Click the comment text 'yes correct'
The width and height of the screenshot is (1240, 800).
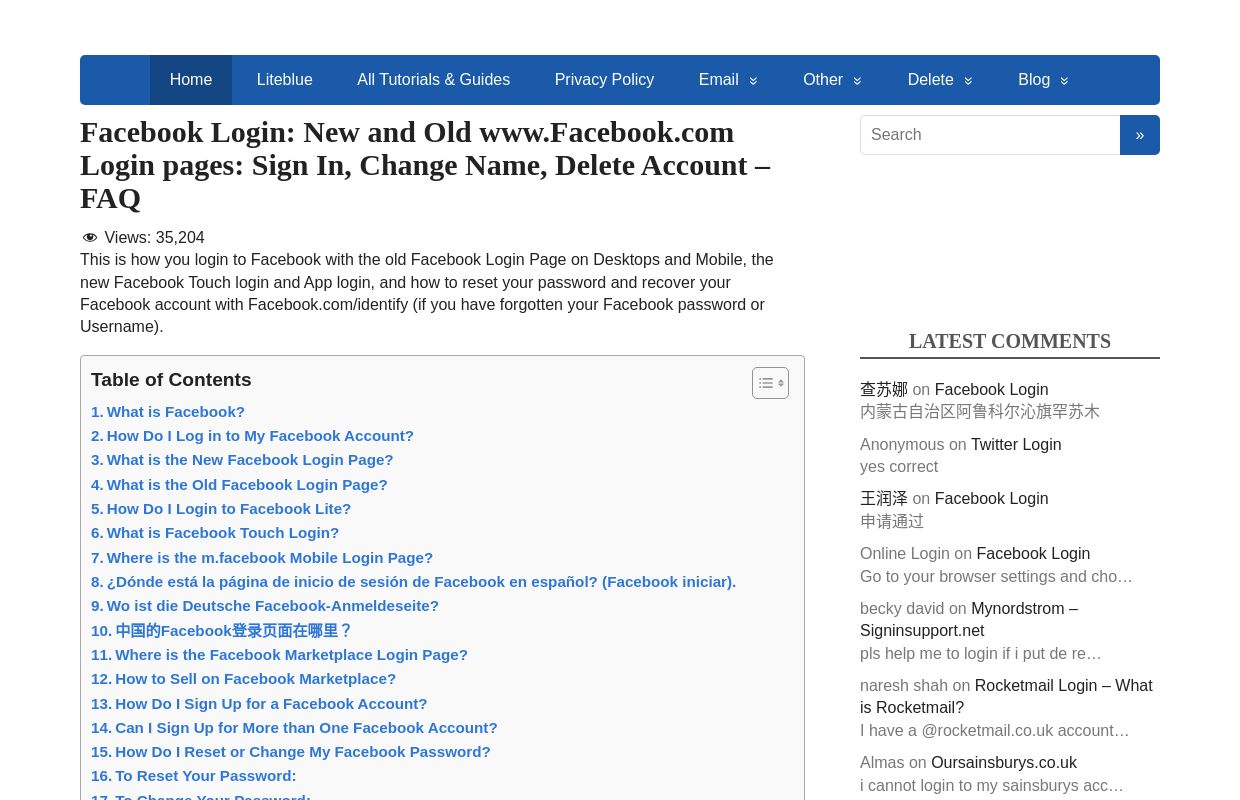(x=899, y=467)
